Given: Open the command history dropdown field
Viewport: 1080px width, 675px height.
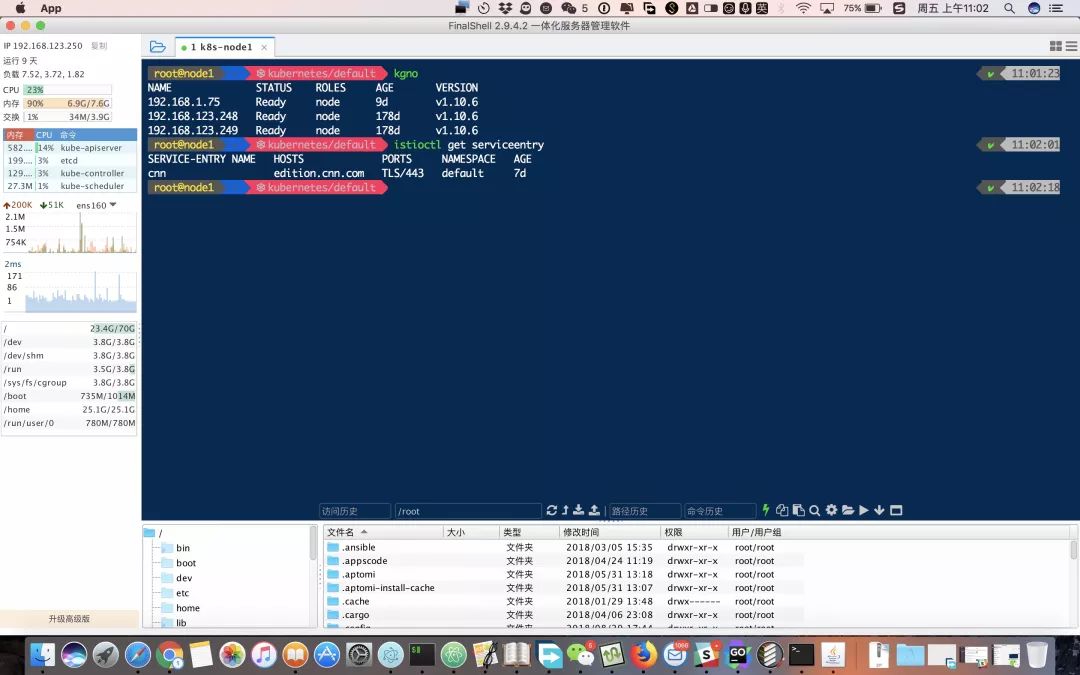Looking at the screenshot, I should (720, 511).
